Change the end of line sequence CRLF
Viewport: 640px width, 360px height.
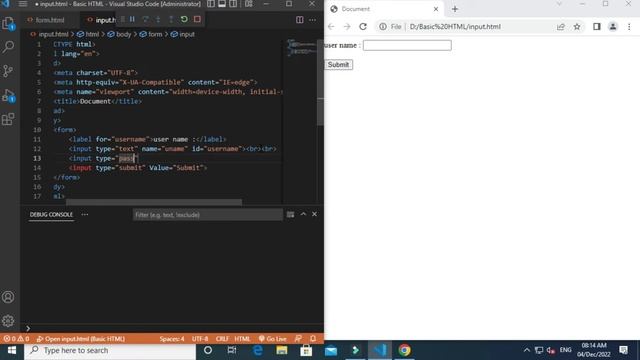tap(222, 339)
